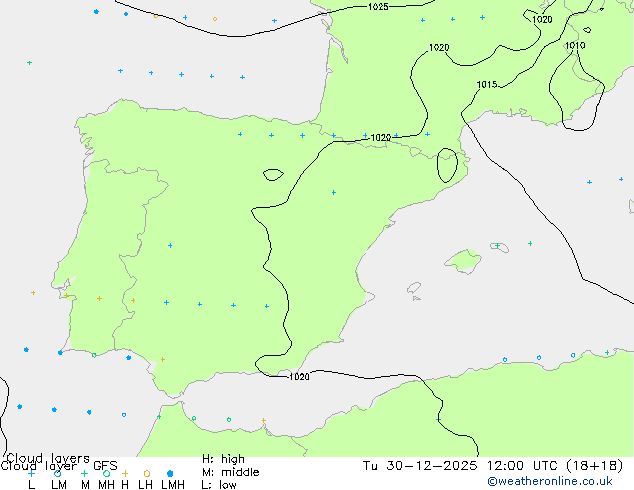This screenshot has width=634, height=490.
Task: Click the Mallorca island on the map
Action: tap(464, 261)
